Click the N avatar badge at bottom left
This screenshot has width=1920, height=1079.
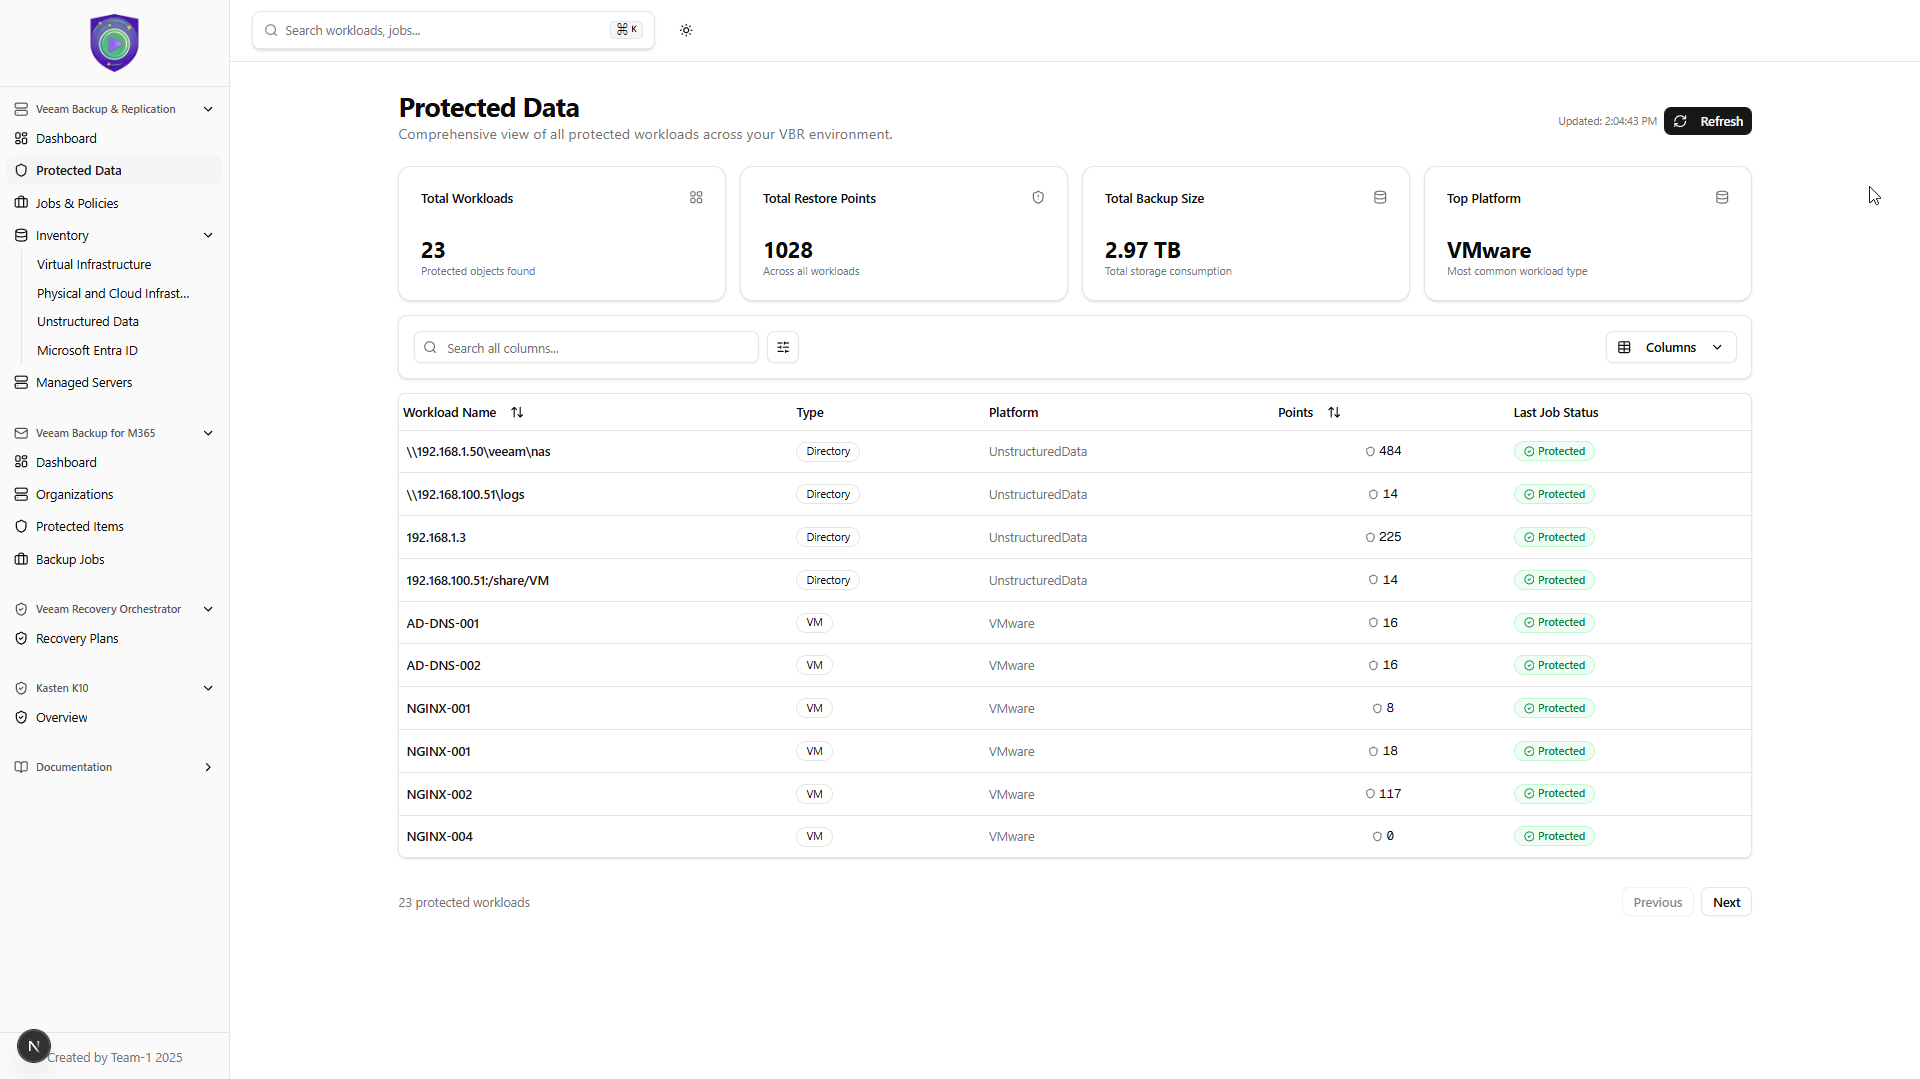point(34,1046)
